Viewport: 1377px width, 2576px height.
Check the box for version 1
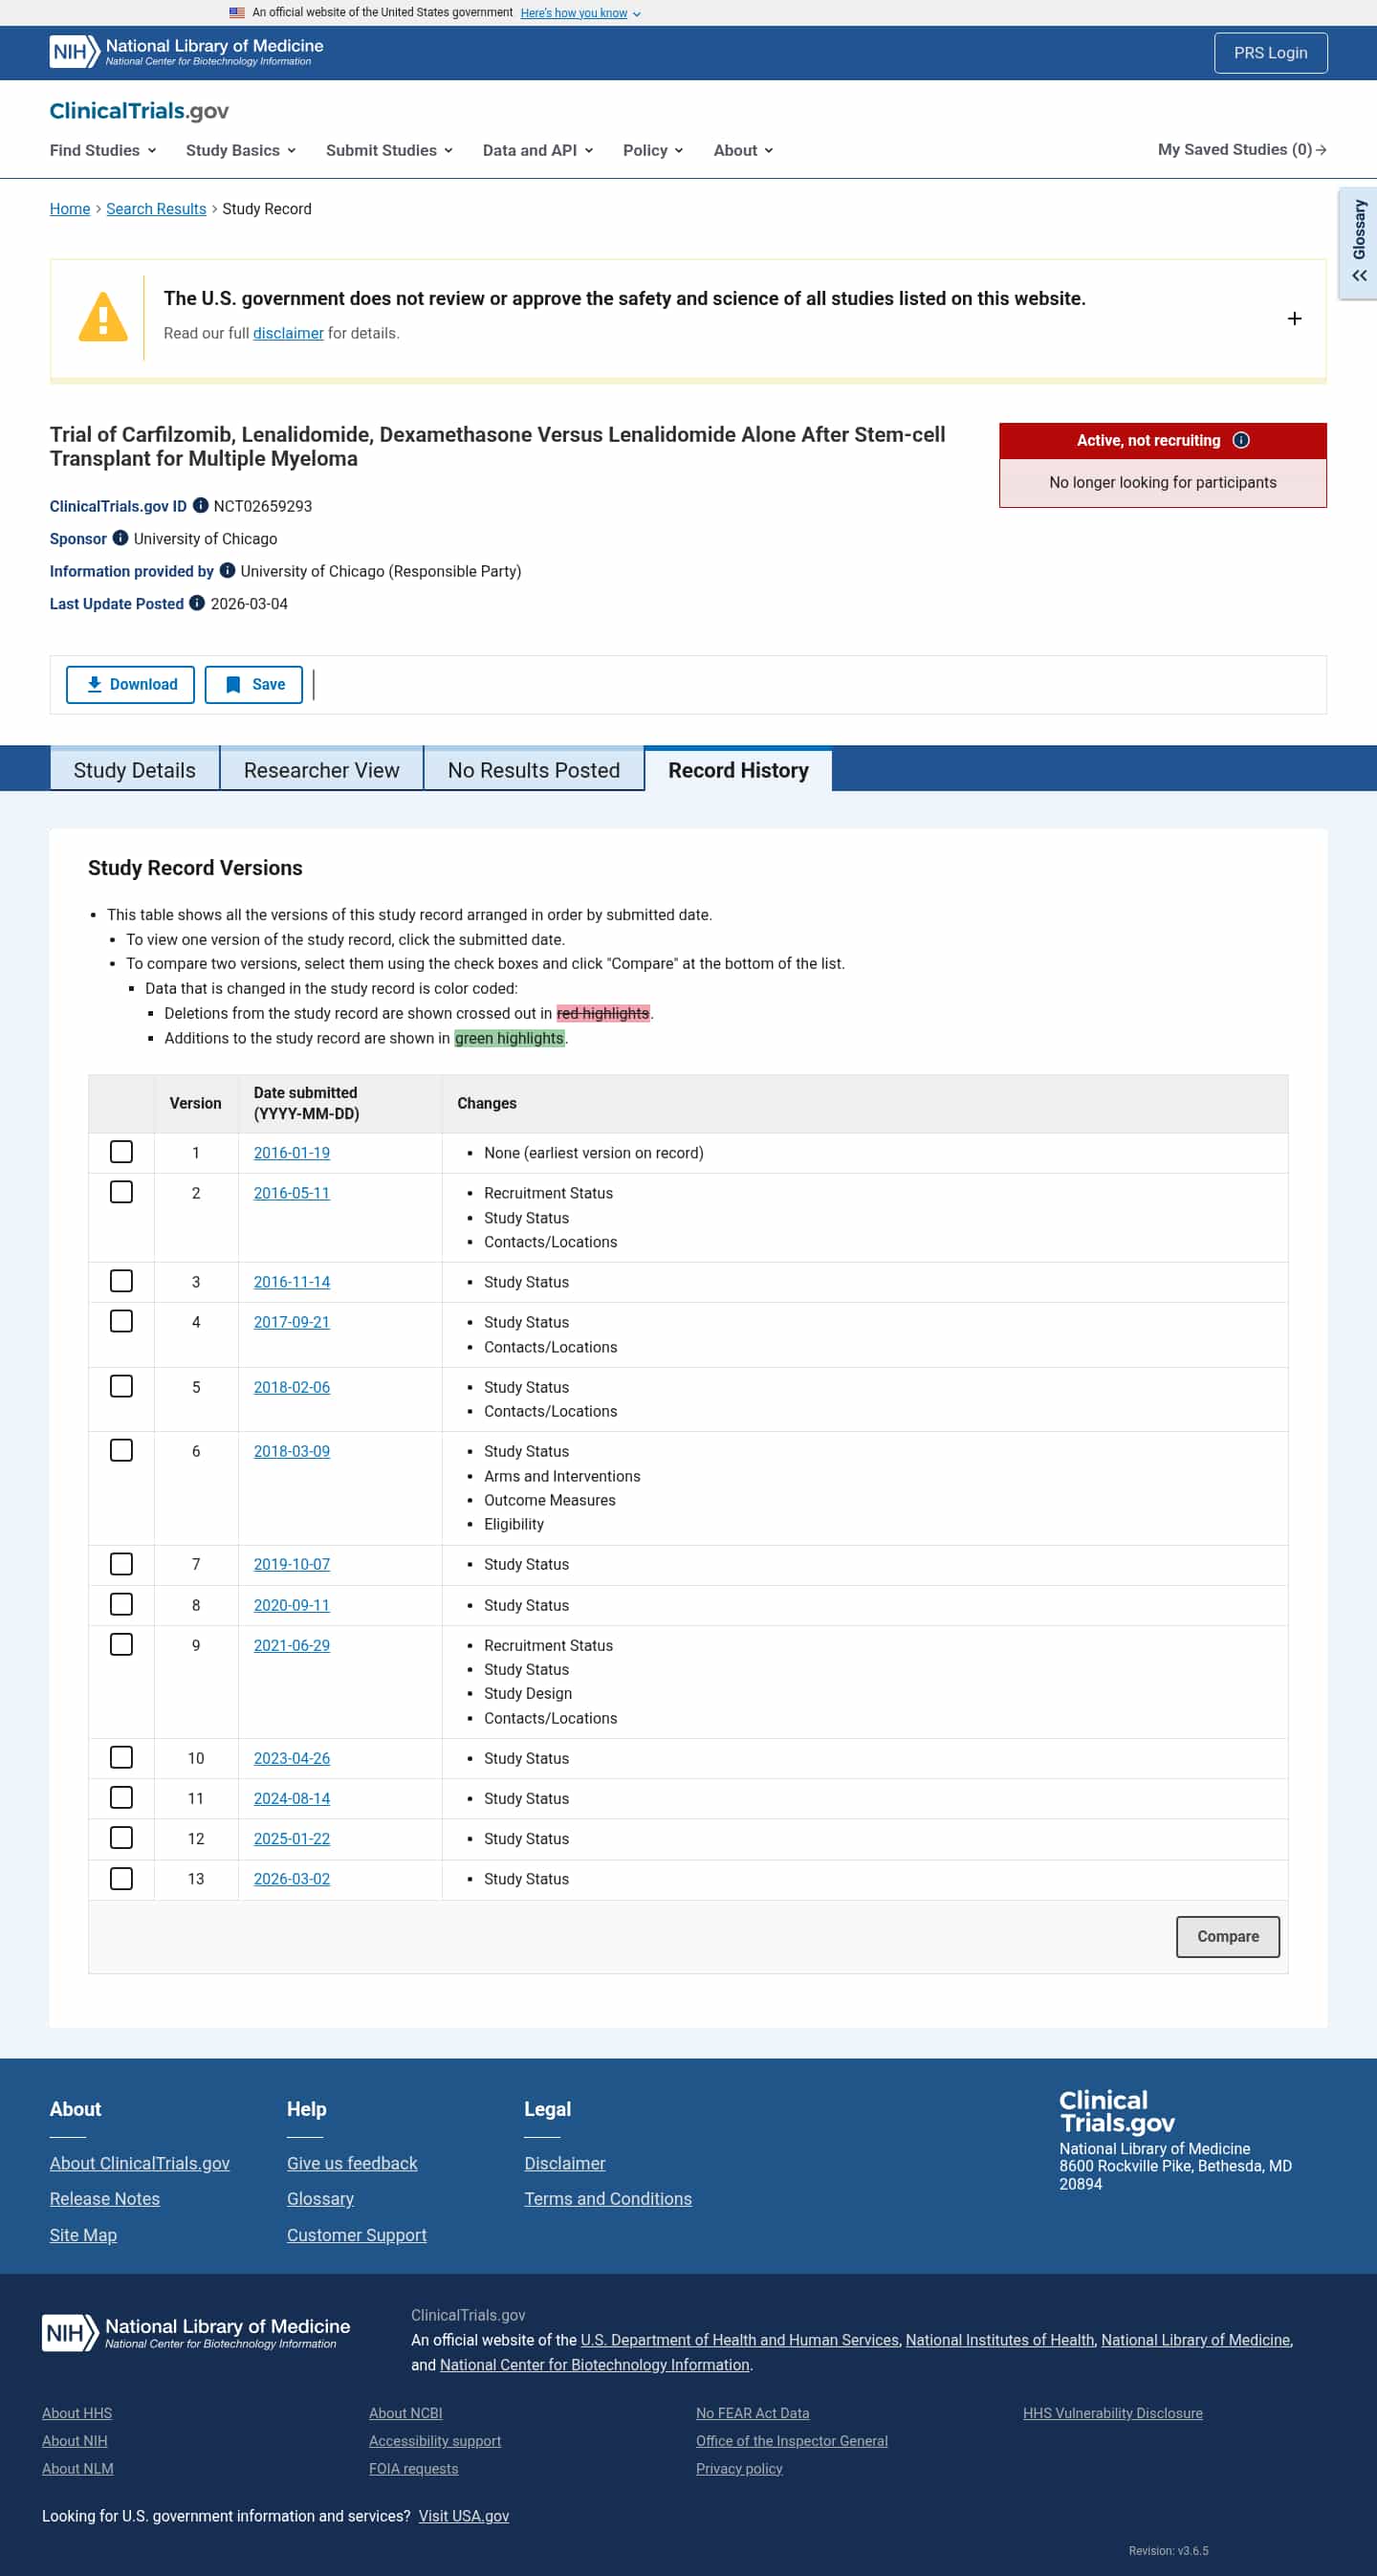click(121, 1152)
